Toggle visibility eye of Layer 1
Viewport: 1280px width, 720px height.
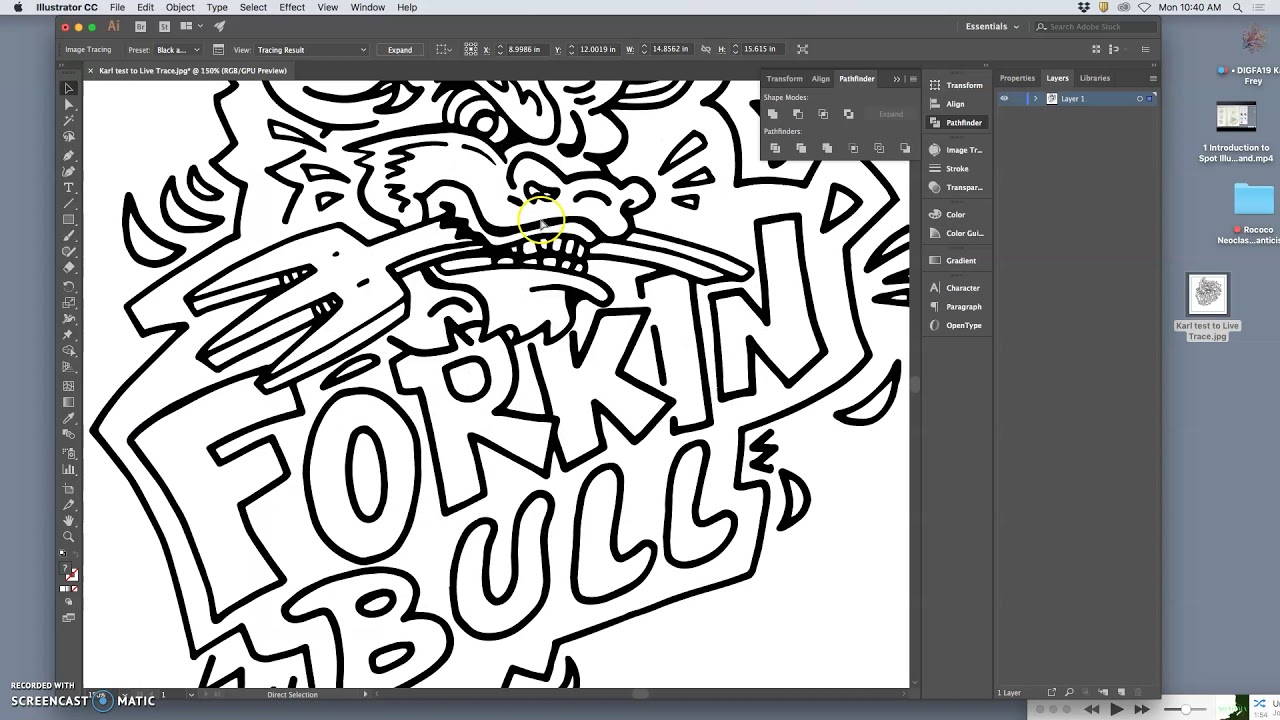pos(1004,99)
